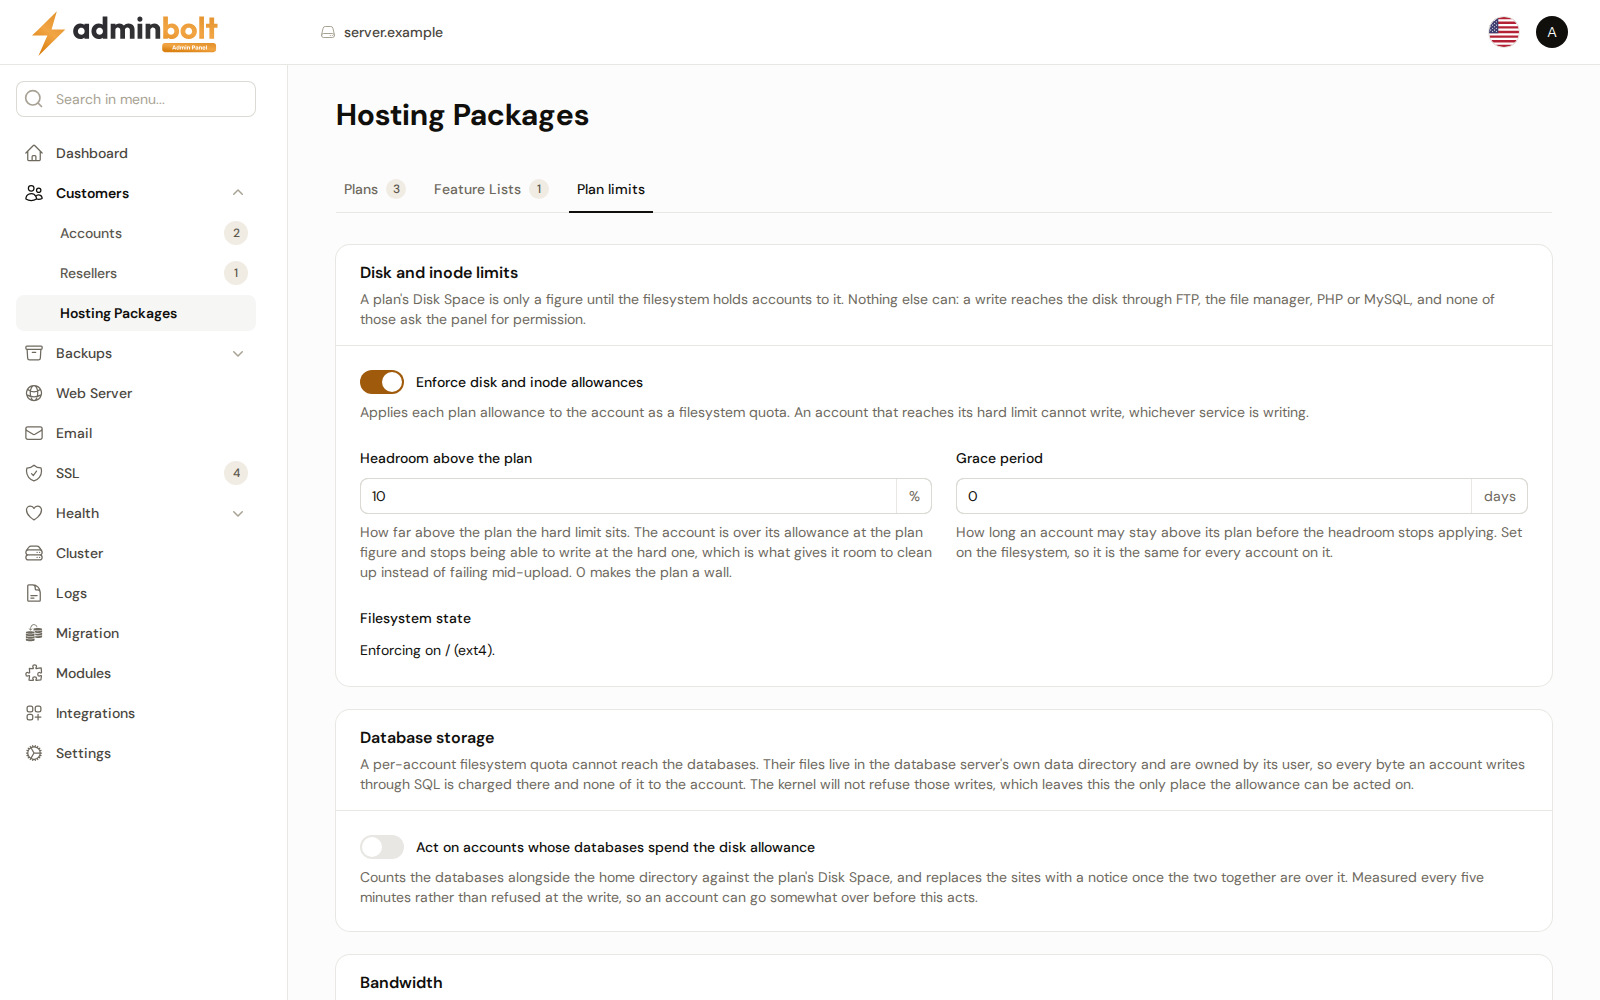Screen dimensions: 1600x1000
Task: Click the Settings gear icon
Action: click(34, 753)
